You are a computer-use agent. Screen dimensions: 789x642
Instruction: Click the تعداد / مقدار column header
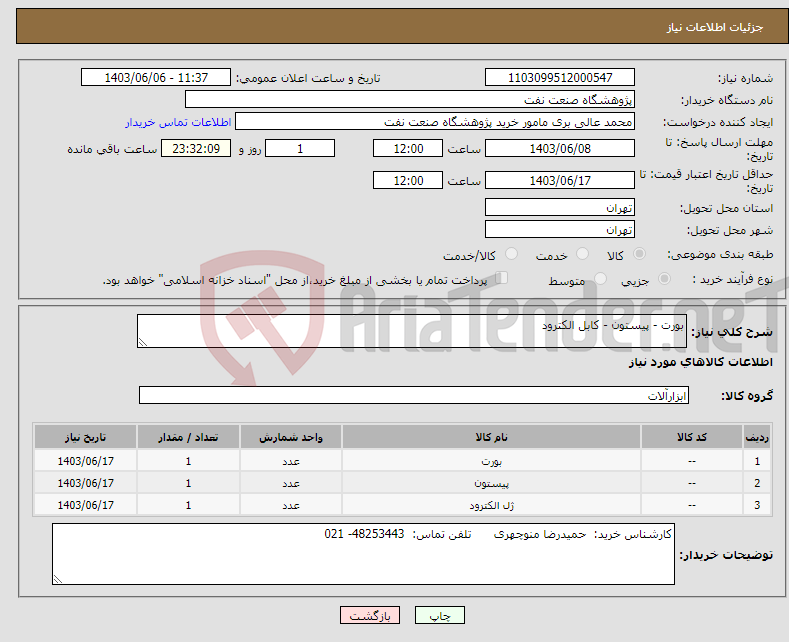click(x=188, y=437)
